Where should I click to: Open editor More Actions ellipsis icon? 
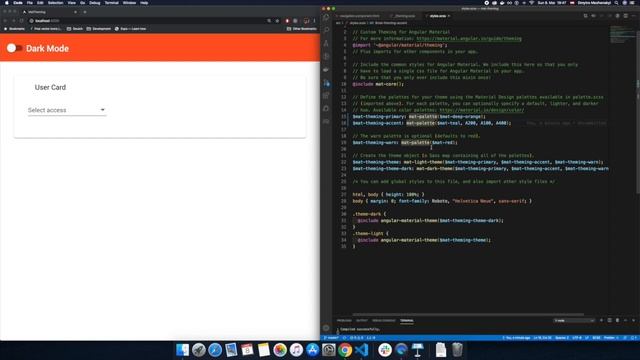click(x=633, y=16)
